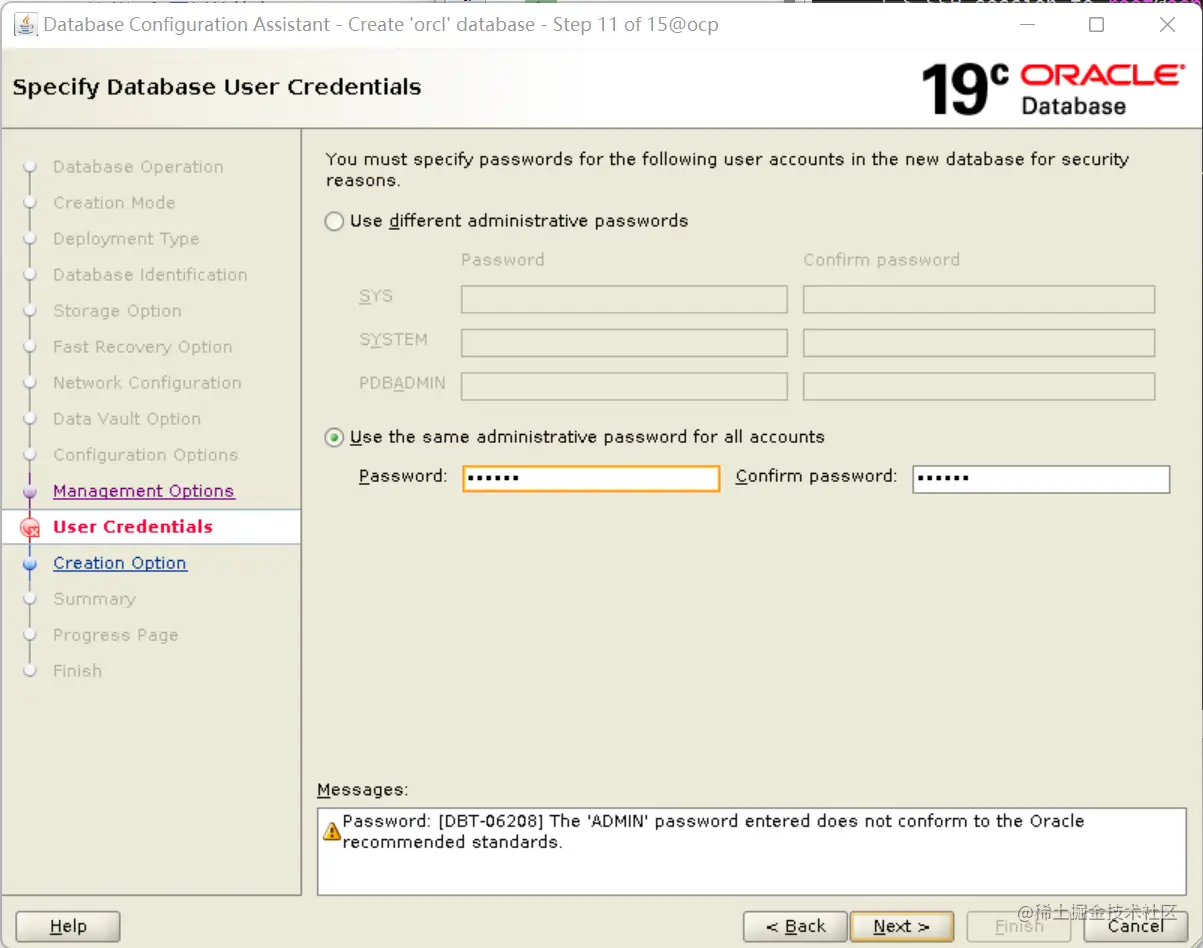The width and height of the screenshot is (1203, 948).
Task: Click the Confirm password column header
Action: 881,260
